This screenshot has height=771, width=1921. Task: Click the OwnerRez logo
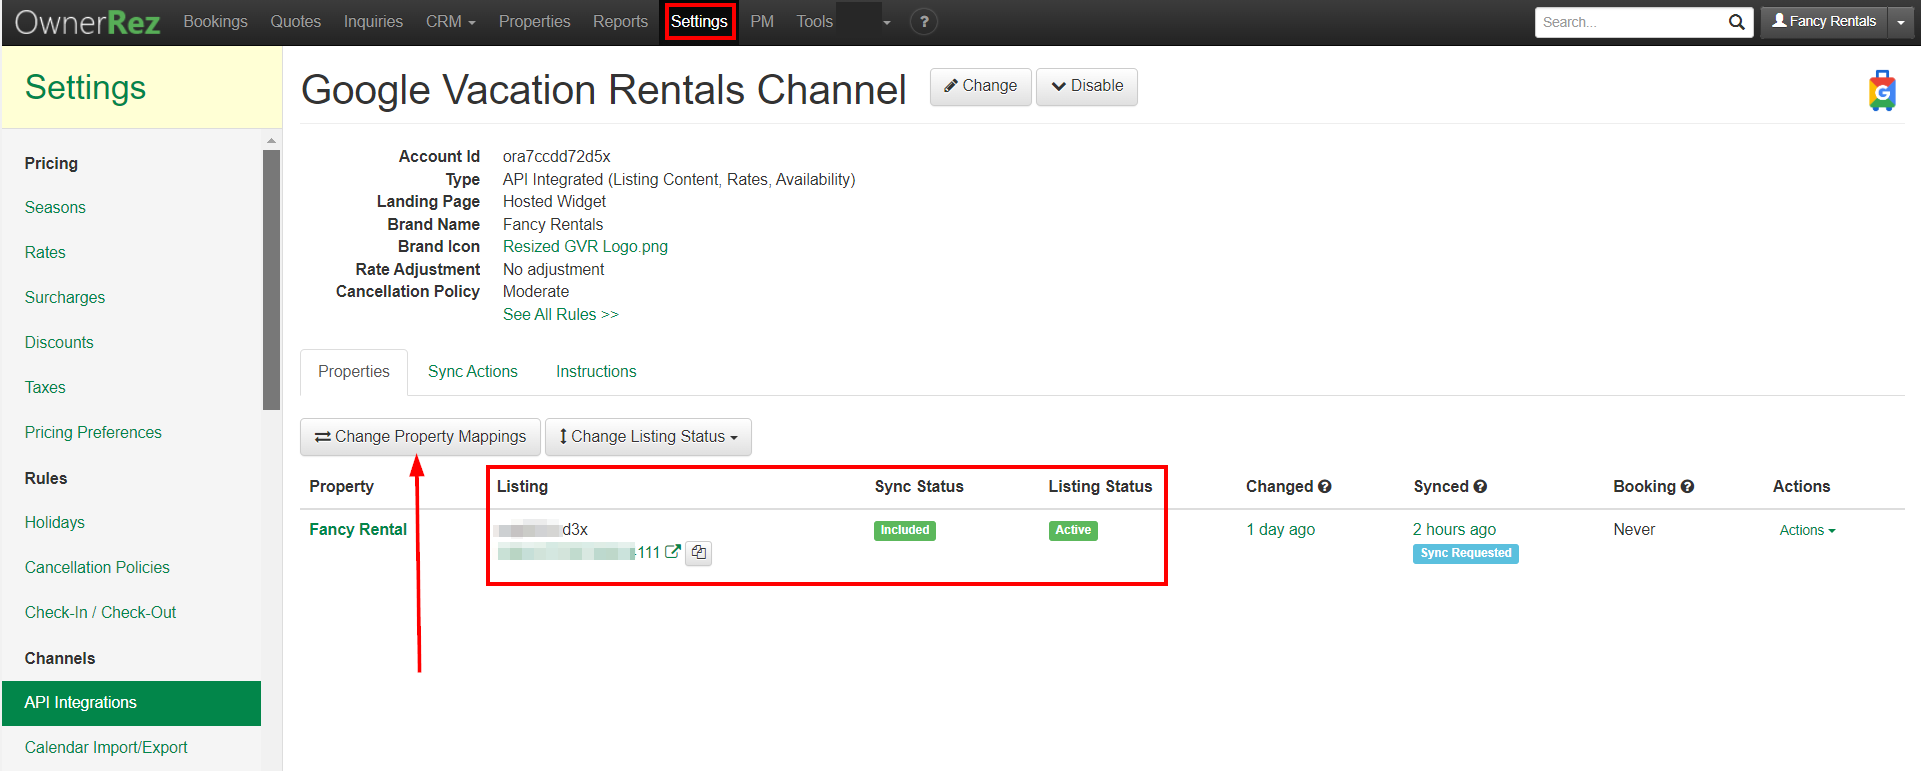point(88,22)
